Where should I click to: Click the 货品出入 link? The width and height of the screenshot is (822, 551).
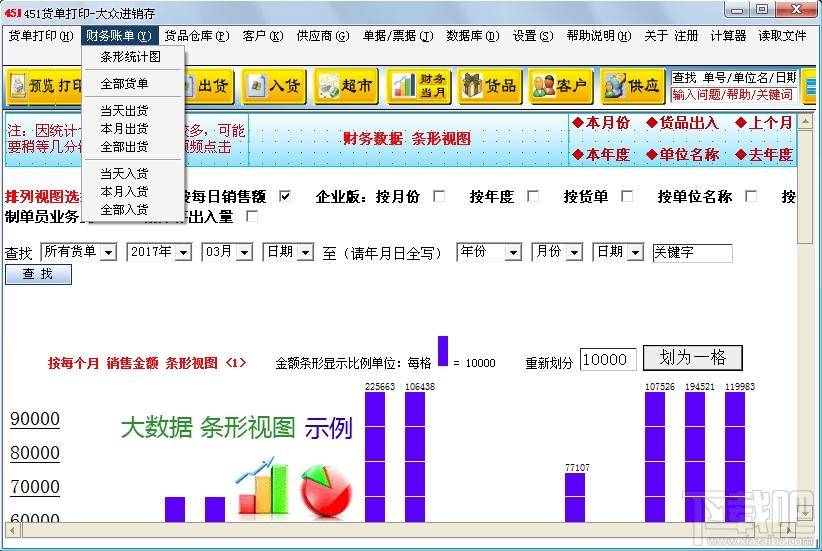(x=682, y=123)
